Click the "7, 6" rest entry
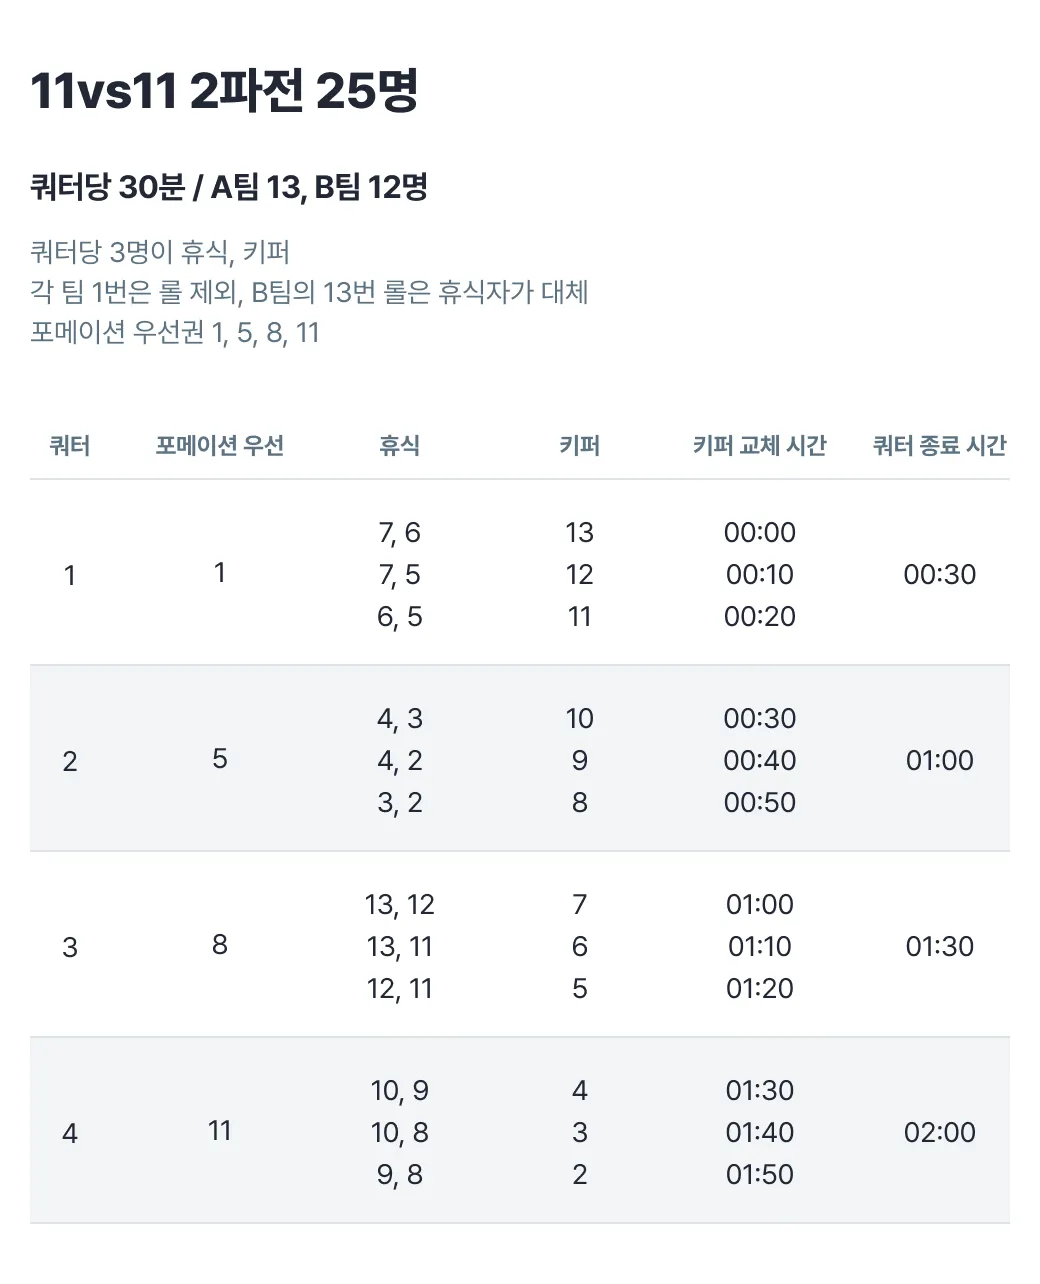 tap(399, 533)
